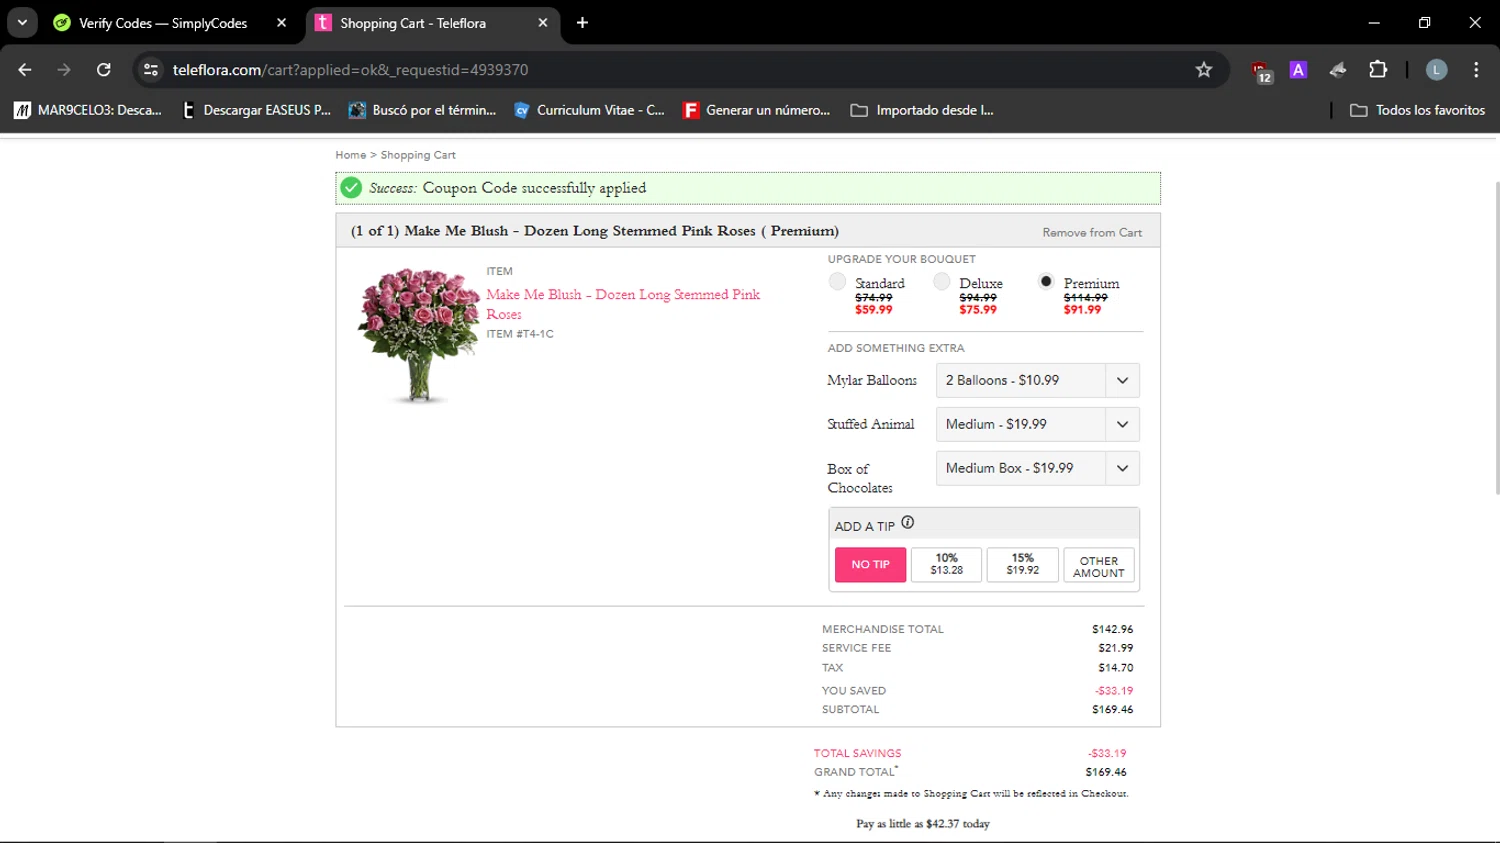Click the tip information icon
1500x843 pixels.
pyautogui.click(x=908, y=522)
